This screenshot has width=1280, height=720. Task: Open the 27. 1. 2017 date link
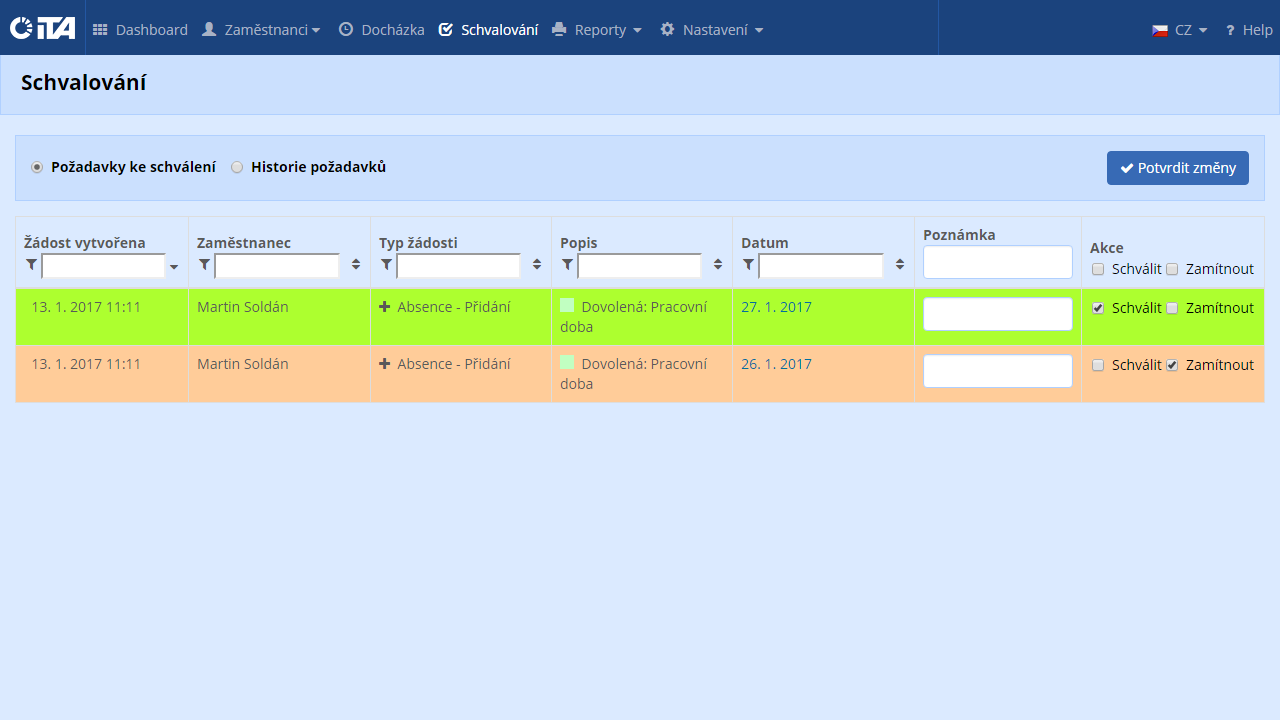tap(776, 307)
